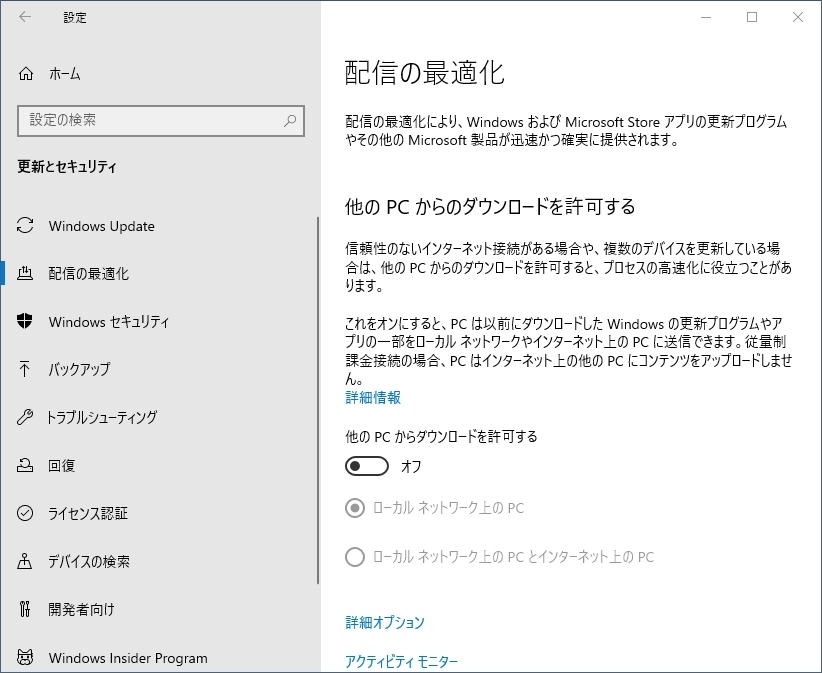Close the Settings window
This screenshot has height=673, width=822.
coord(798,17)
